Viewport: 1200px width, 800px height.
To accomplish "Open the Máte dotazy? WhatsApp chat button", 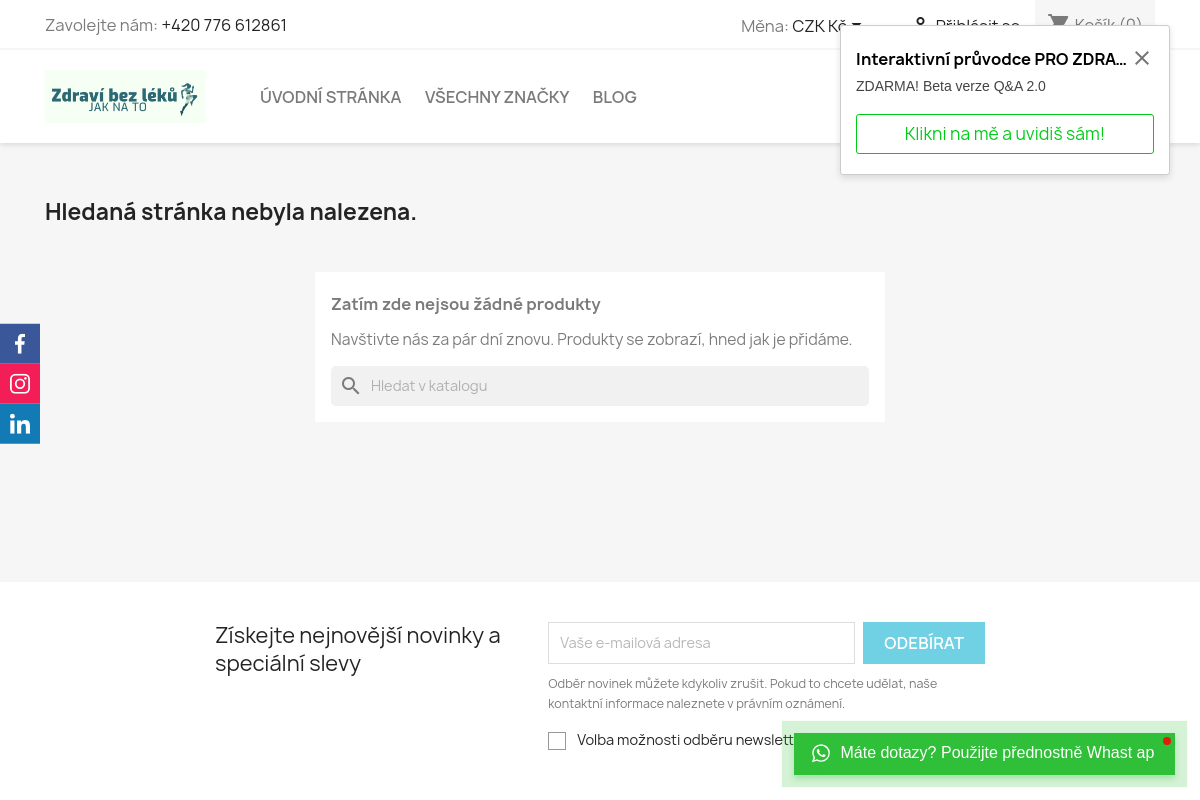I will [984, 753].
